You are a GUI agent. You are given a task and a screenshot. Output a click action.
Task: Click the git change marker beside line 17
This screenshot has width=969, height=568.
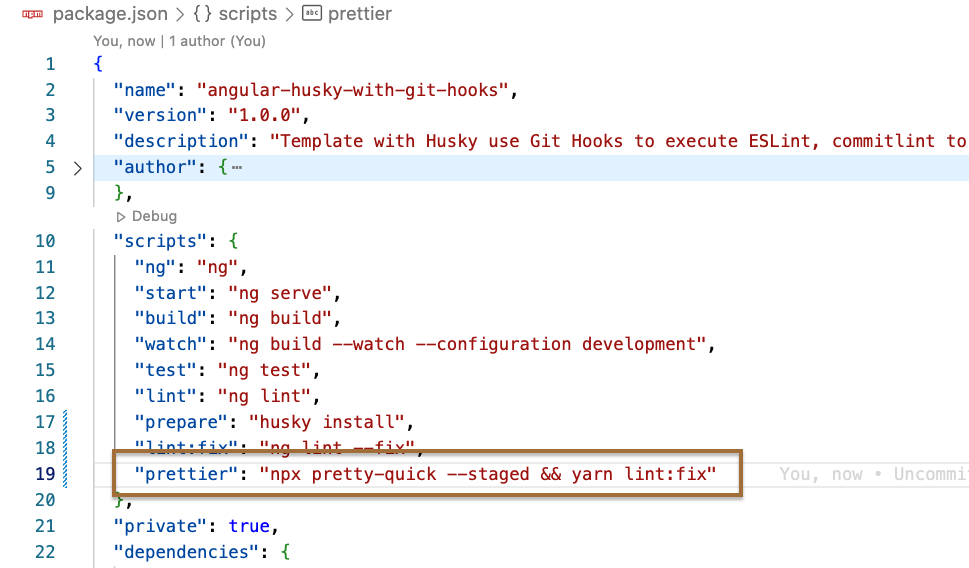(x=66, y=421)
